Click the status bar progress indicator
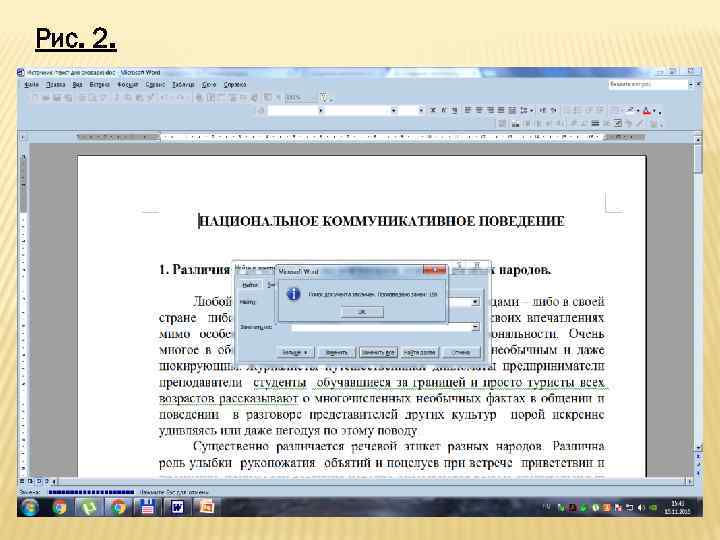 [91, 492]
